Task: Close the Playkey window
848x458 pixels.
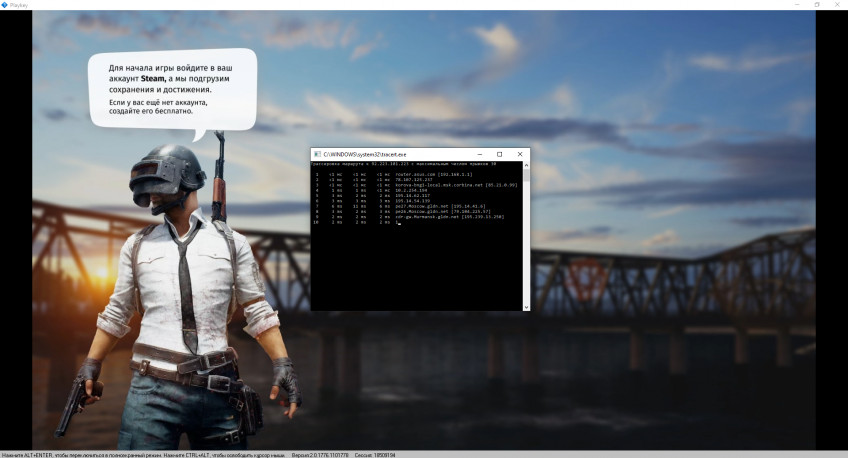Action: click(837, 5)
